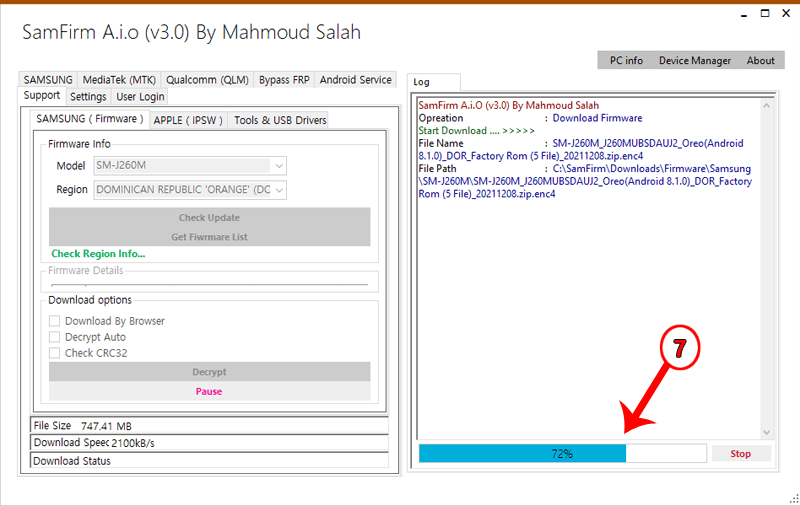Click the Support tab

pos(42,95)
